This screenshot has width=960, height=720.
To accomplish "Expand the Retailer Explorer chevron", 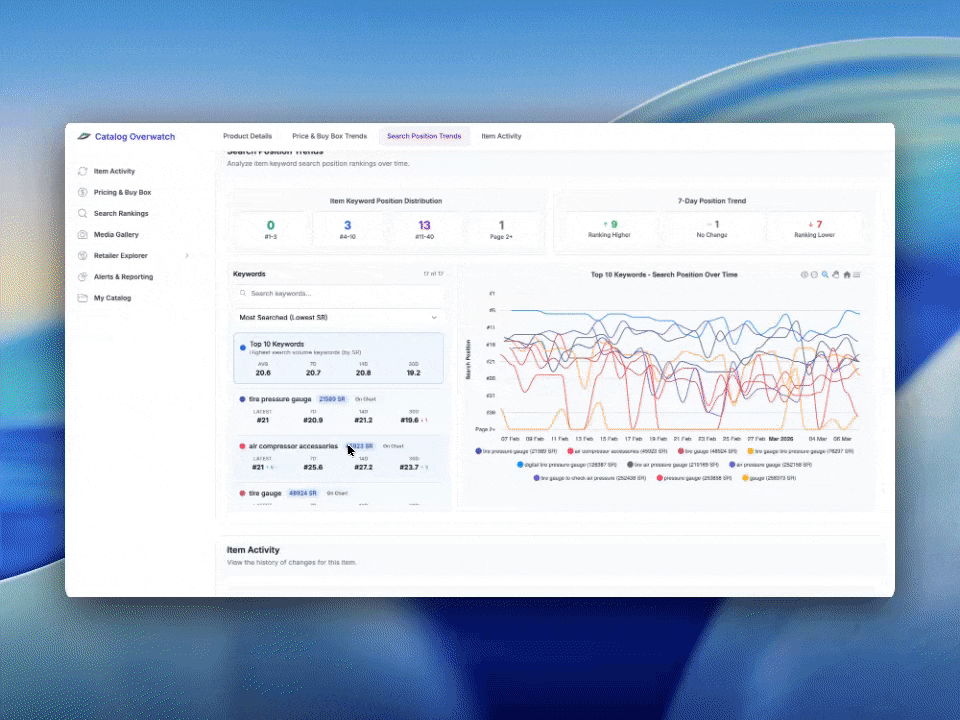I will pos(187,256).
